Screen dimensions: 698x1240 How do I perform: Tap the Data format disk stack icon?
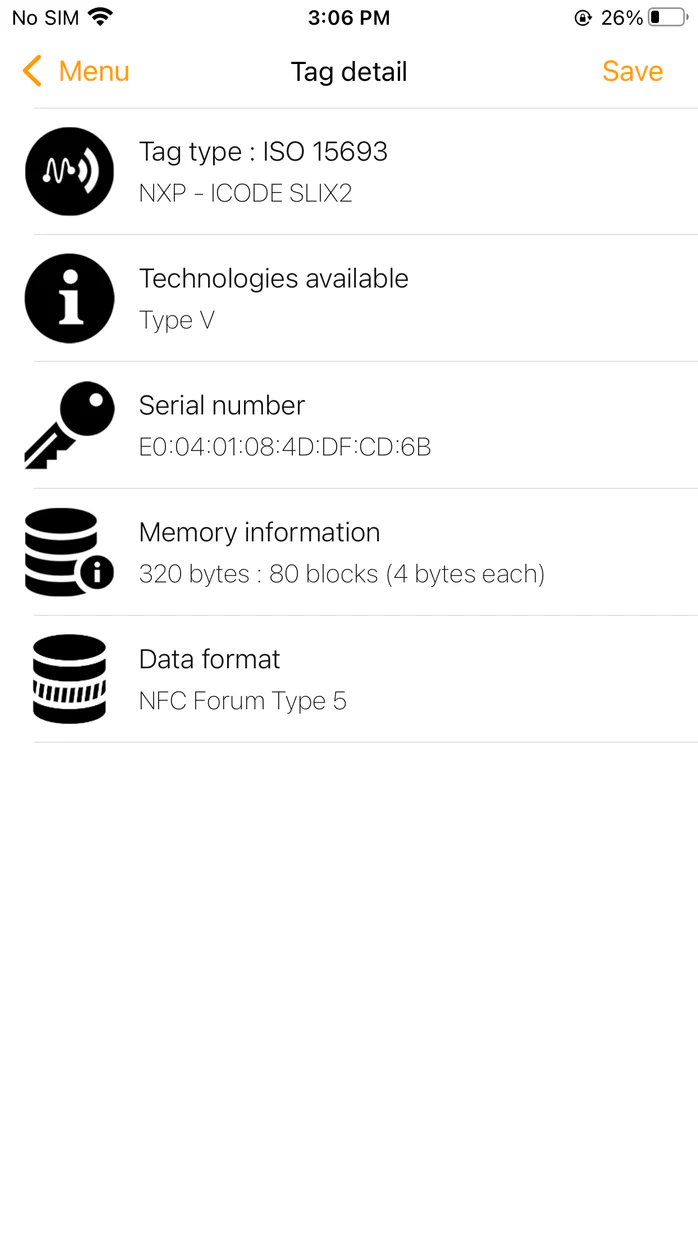(69, 679)
